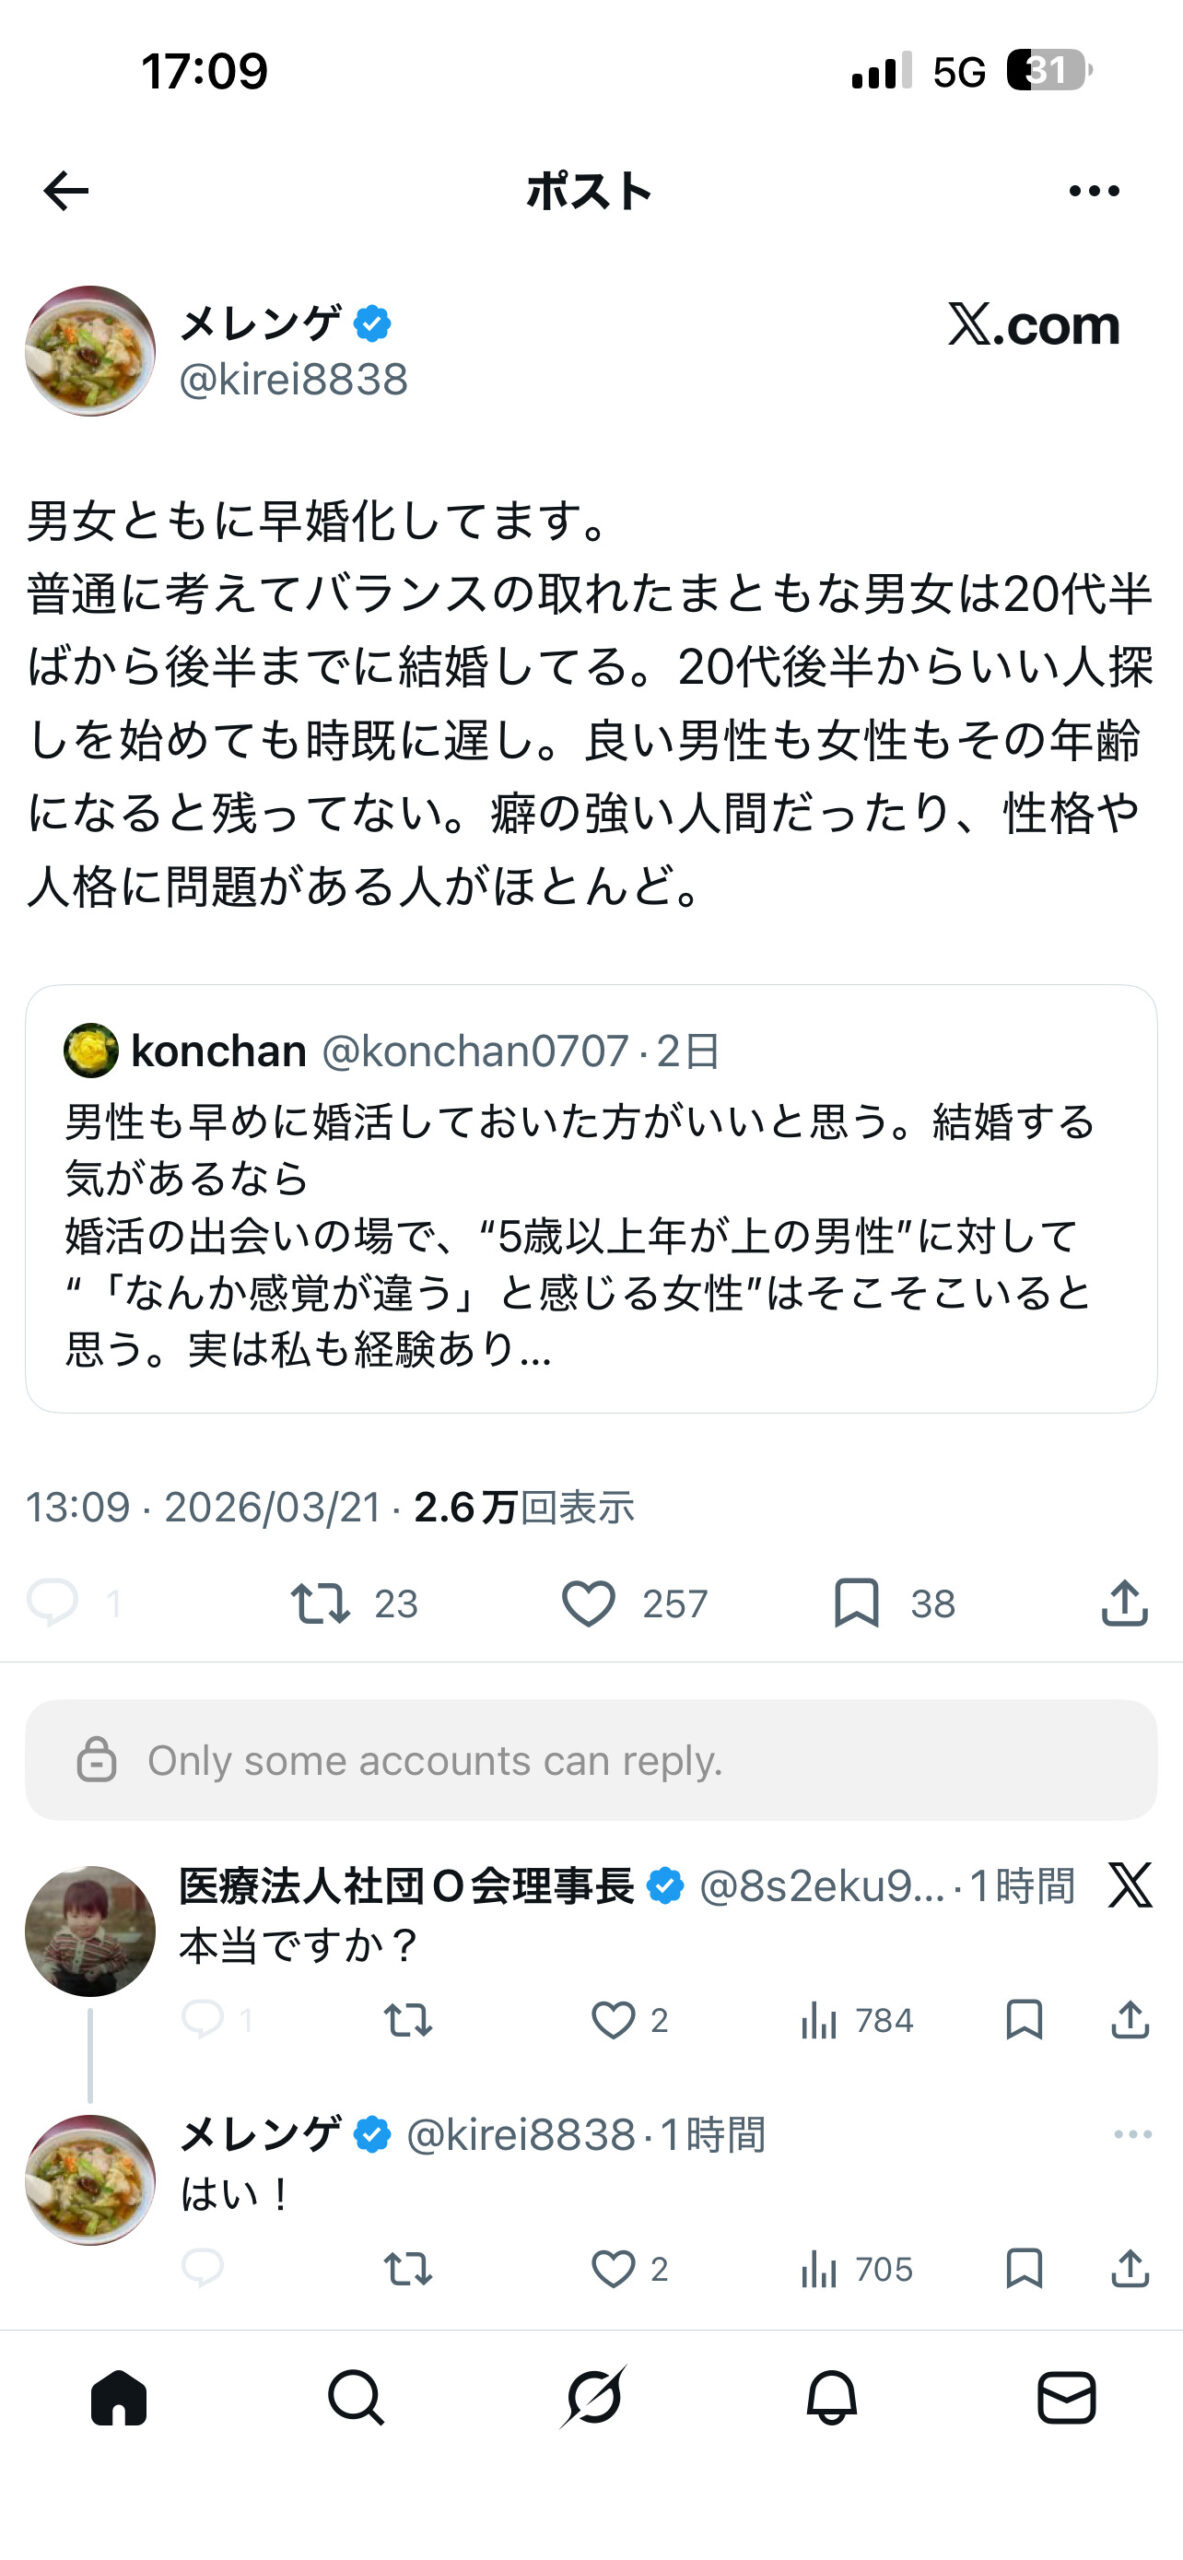Open the @kirei8838 handle link under メレンゲ

tap(293, 380)
